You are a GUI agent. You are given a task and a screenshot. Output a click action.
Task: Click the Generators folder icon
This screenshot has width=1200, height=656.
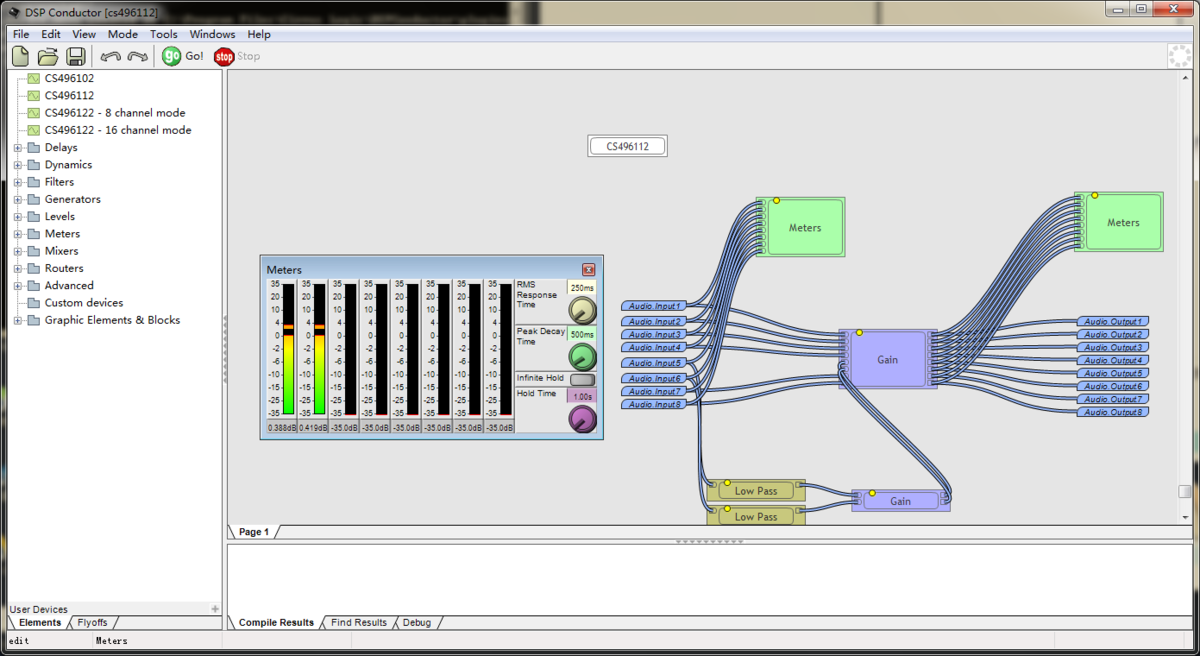point(34,199)
